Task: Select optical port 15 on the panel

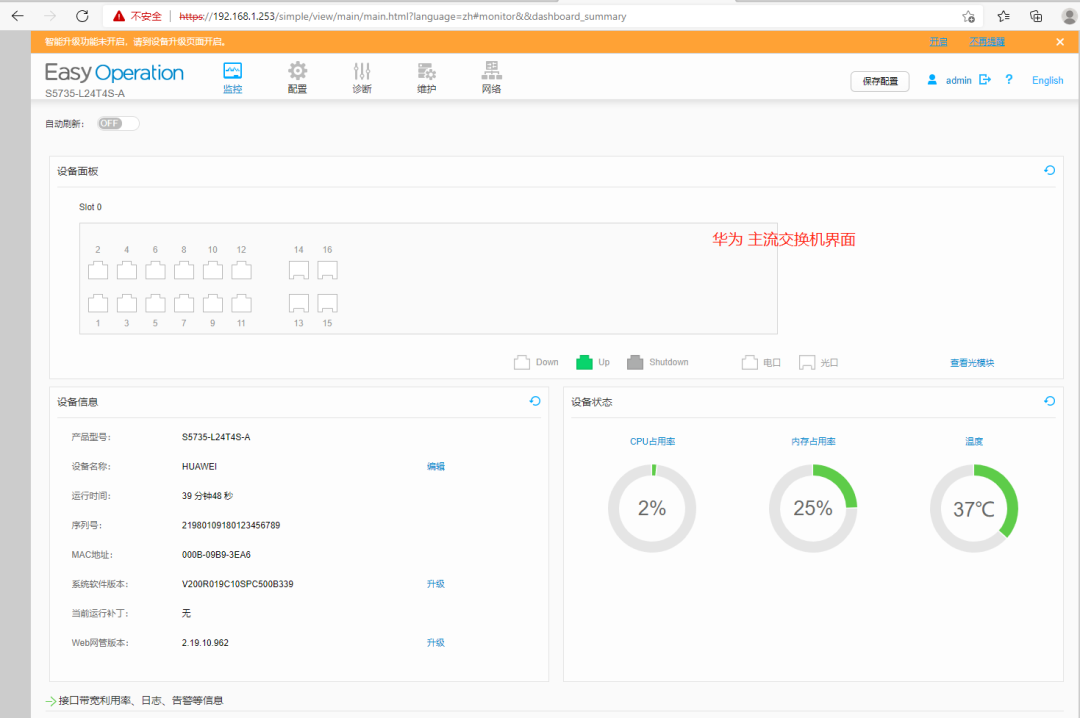Action: pos(327,303)
